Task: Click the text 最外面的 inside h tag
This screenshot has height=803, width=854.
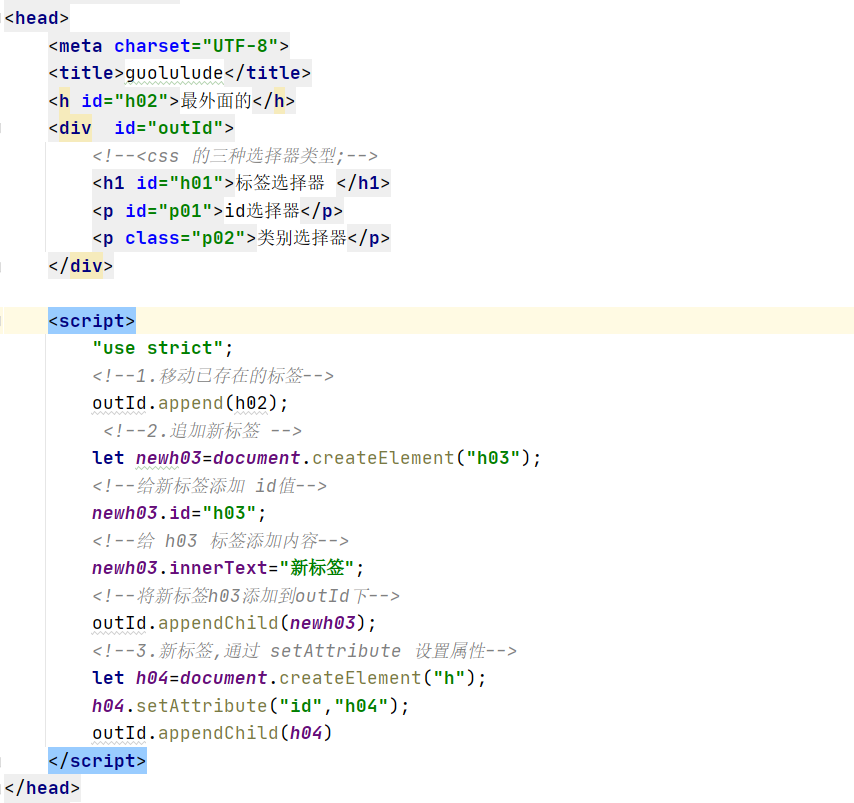Action: tap(216, 101)
